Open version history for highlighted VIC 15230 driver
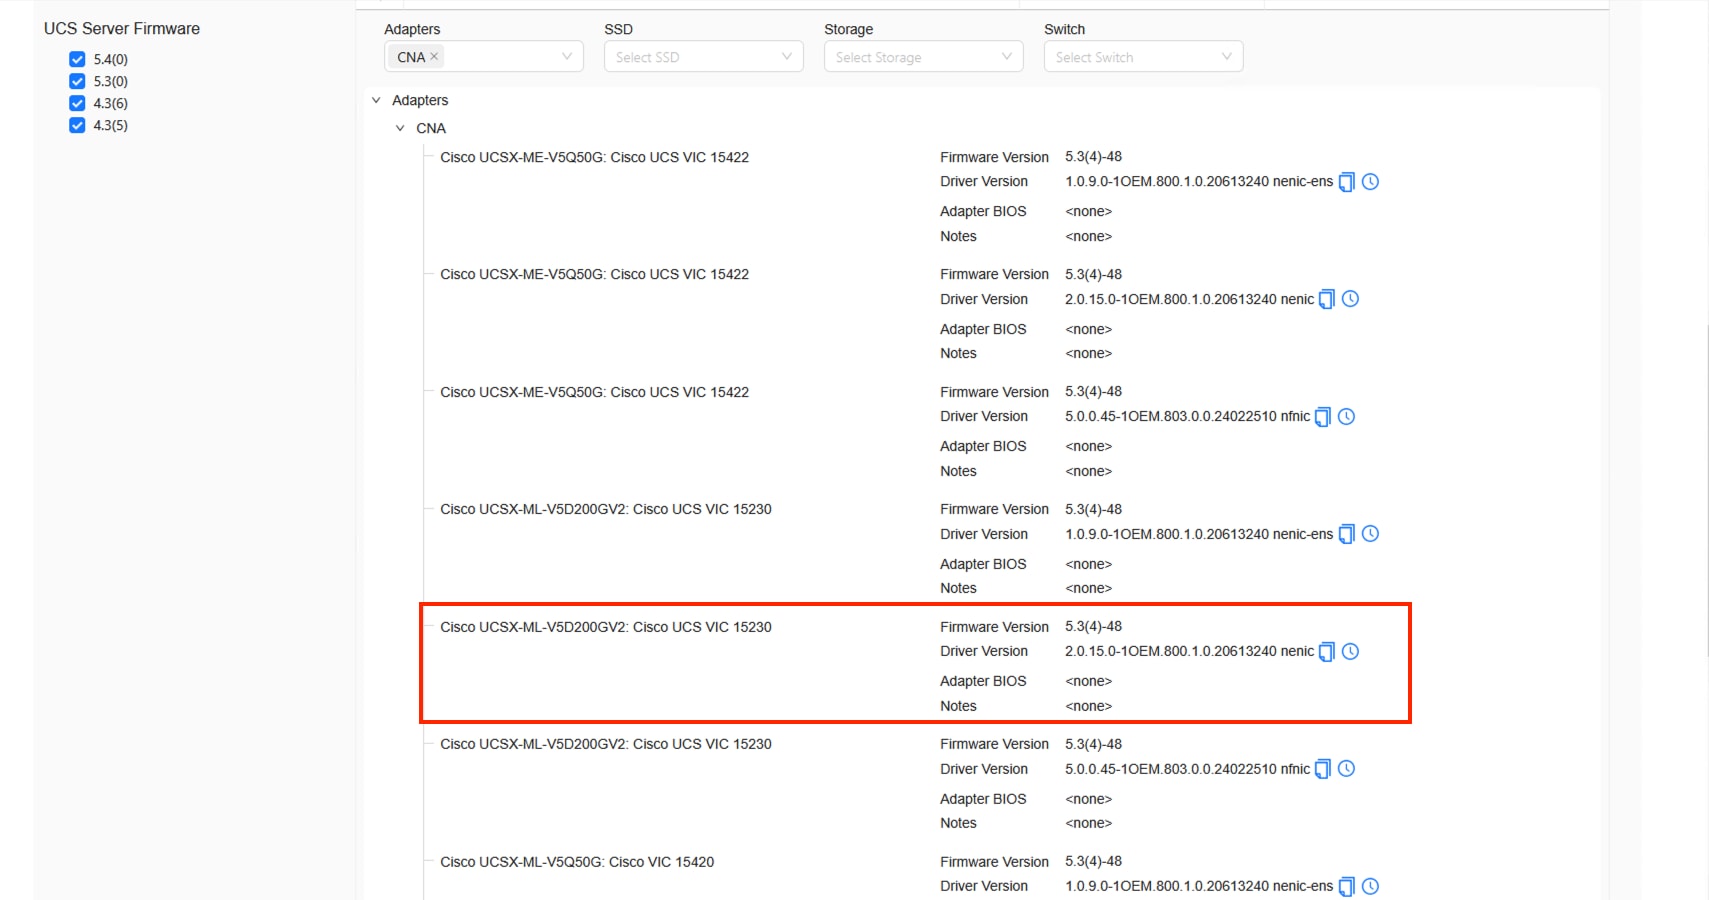 1351,651
